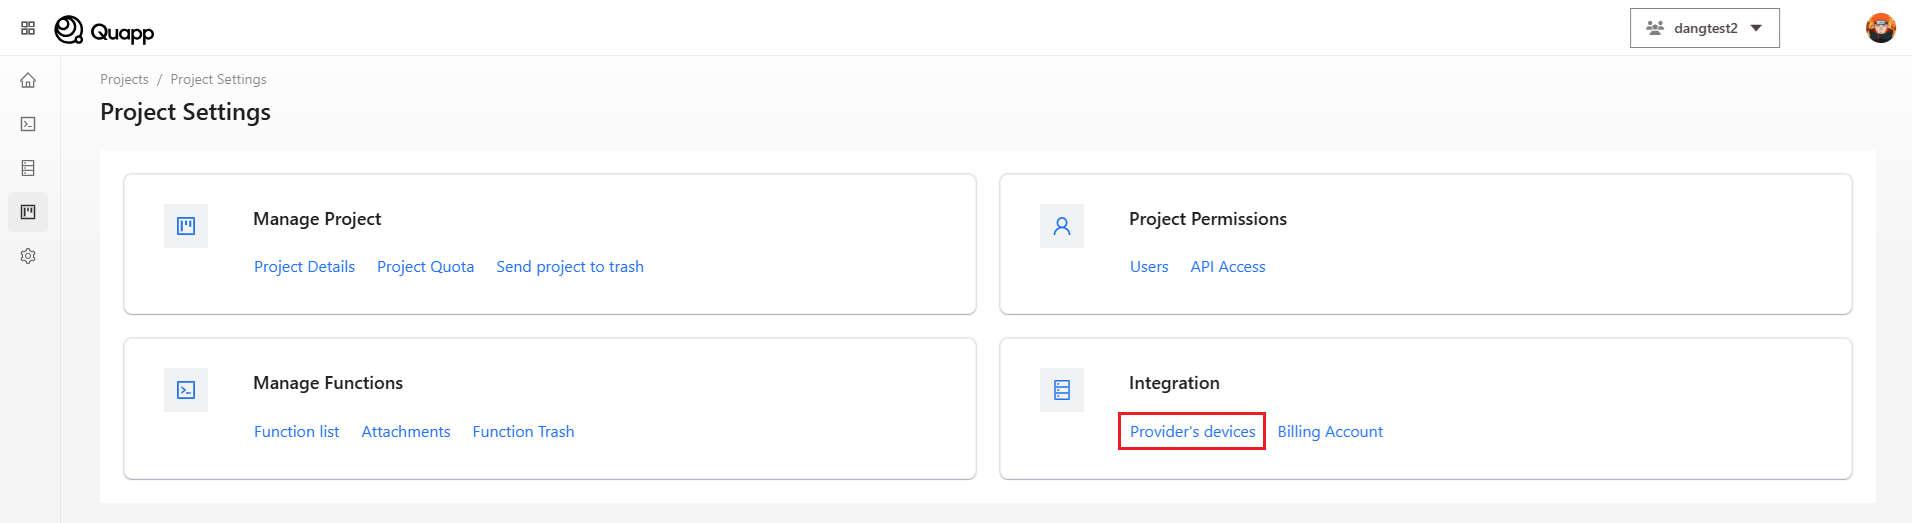Open Project Details link
This screenshot has height=523, width=1912.
304,267
